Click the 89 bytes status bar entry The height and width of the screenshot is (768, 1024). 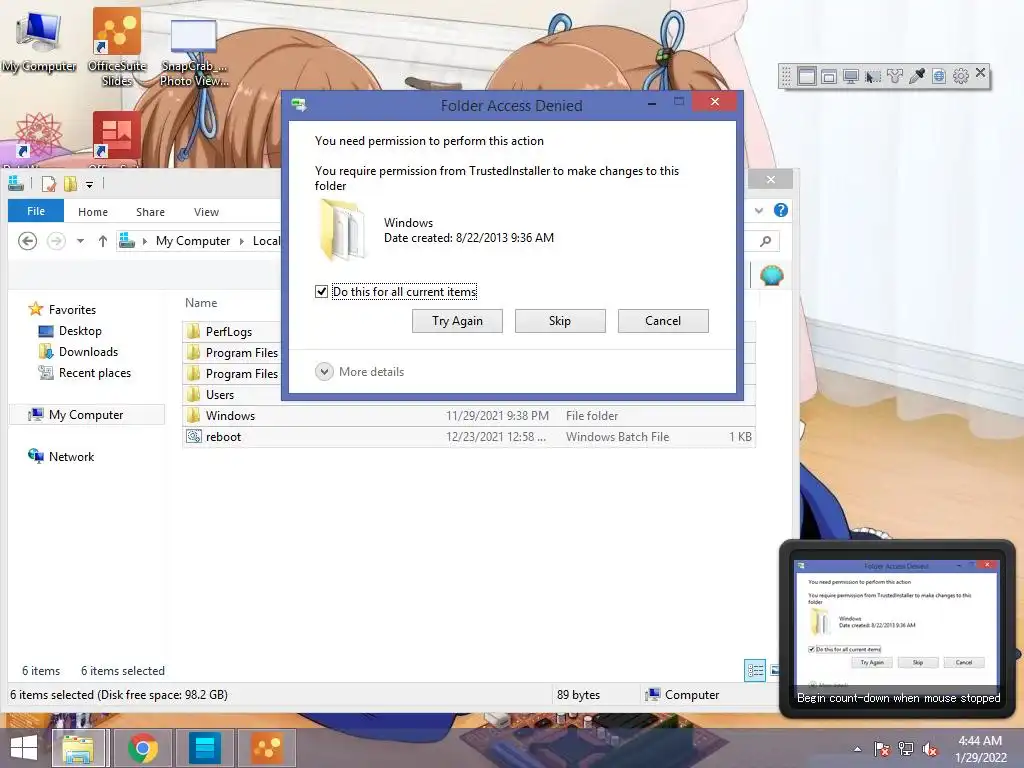578,695
